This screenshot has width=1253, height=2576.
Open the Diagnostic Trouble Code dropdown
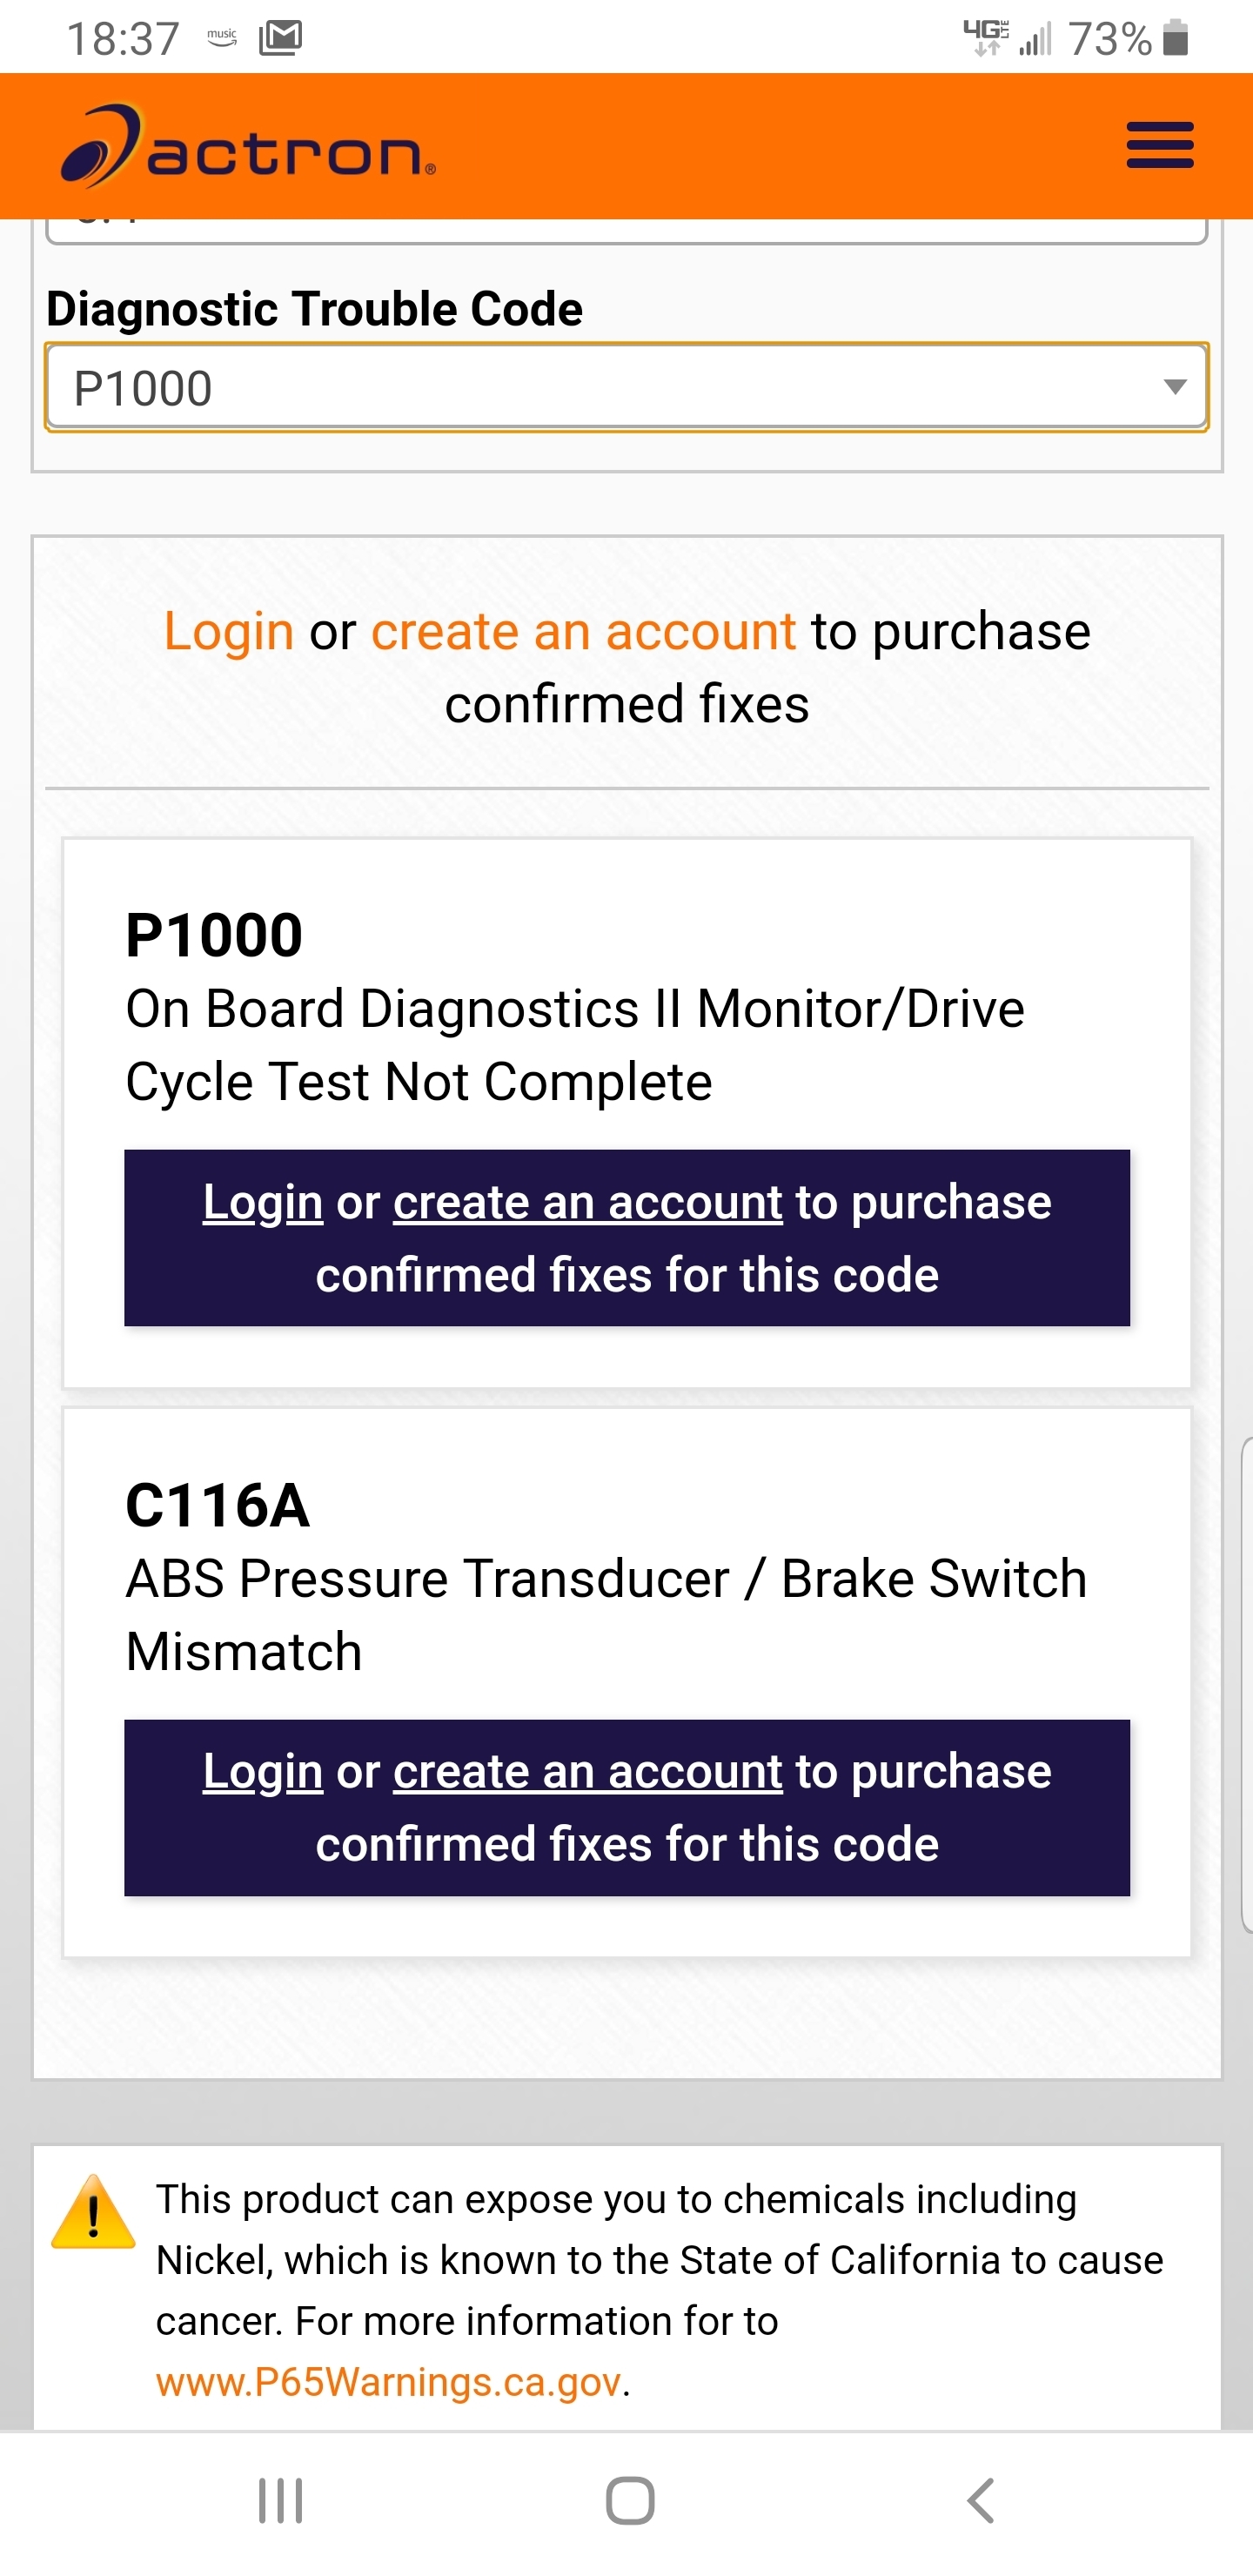tap(626, 388)
